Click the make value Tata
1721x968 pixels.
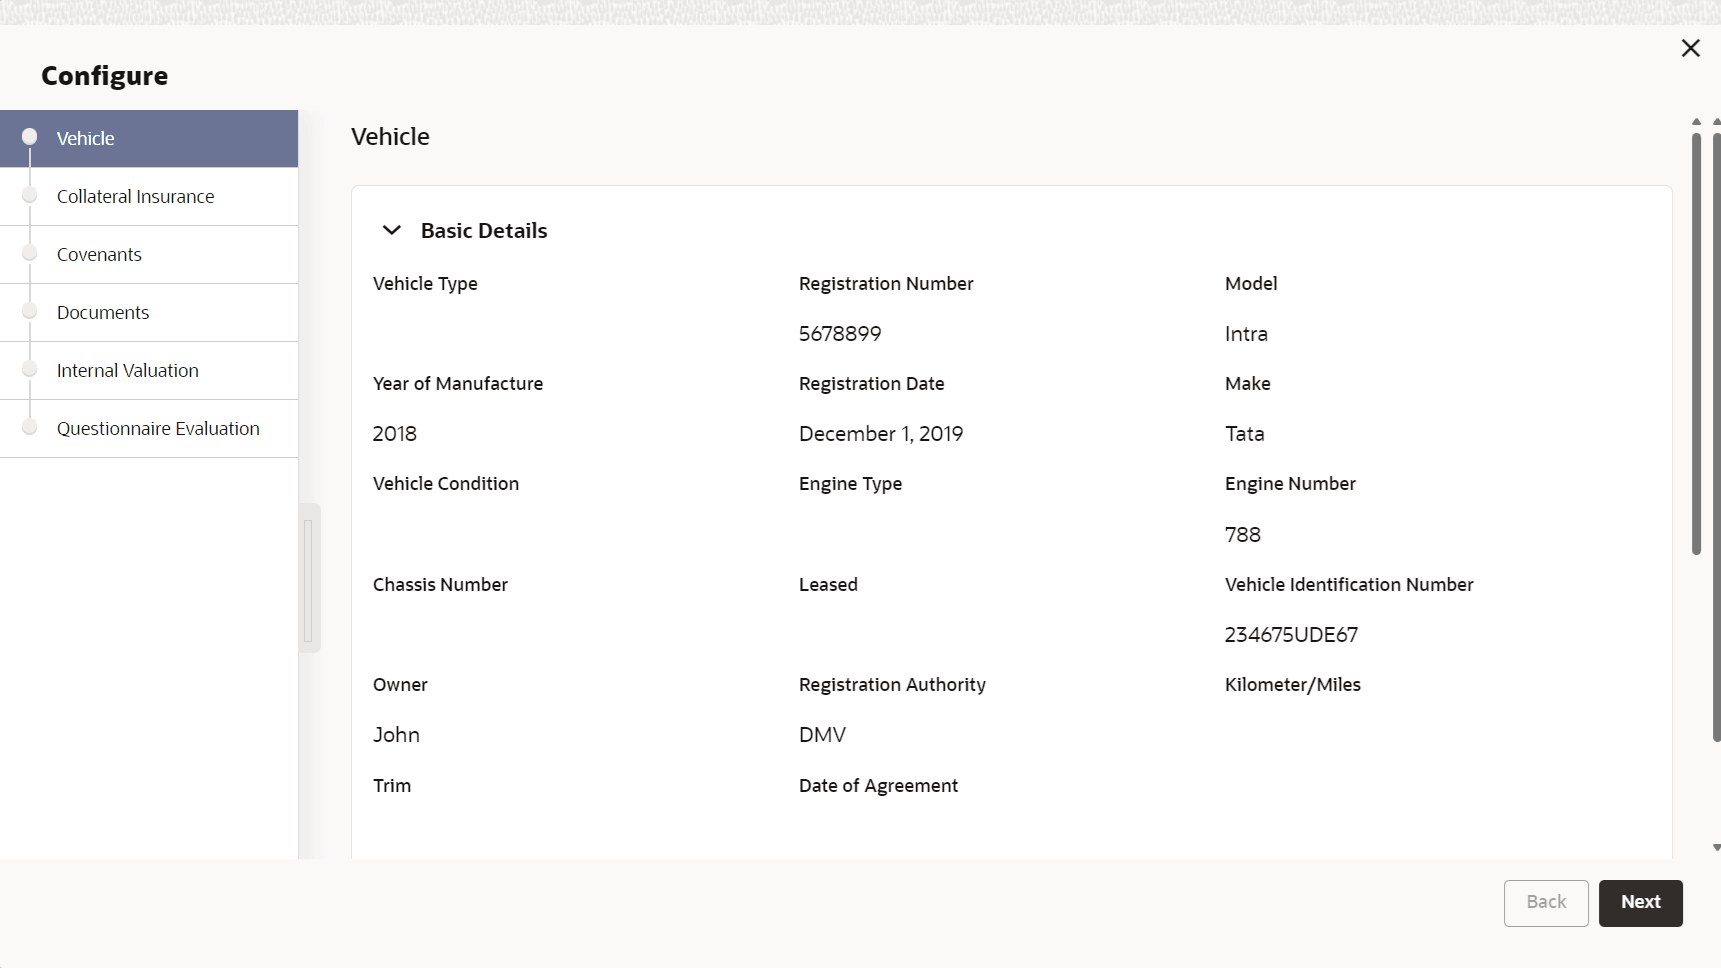click(x=1245, y=434)
